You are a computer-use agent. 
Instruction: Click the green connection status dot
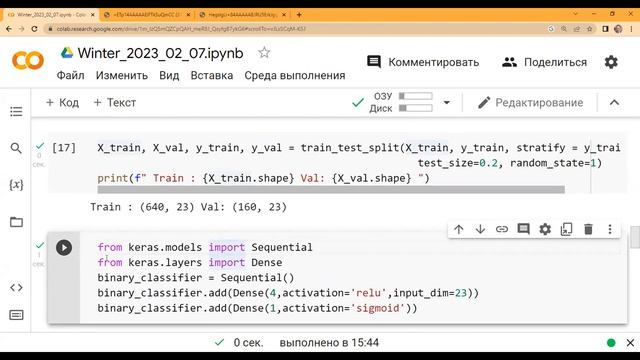[611, 343]
